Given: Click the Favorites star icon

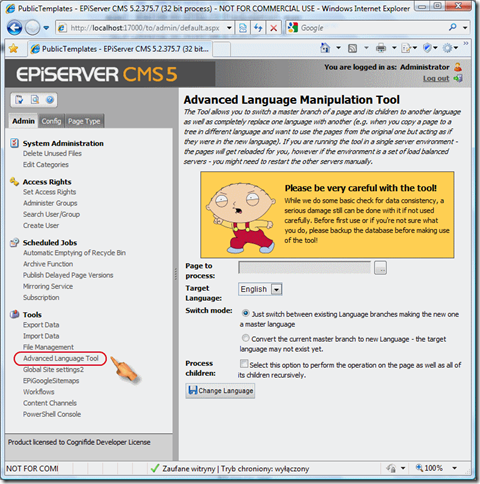Looking at the screenshot, I should click(13, 49).
